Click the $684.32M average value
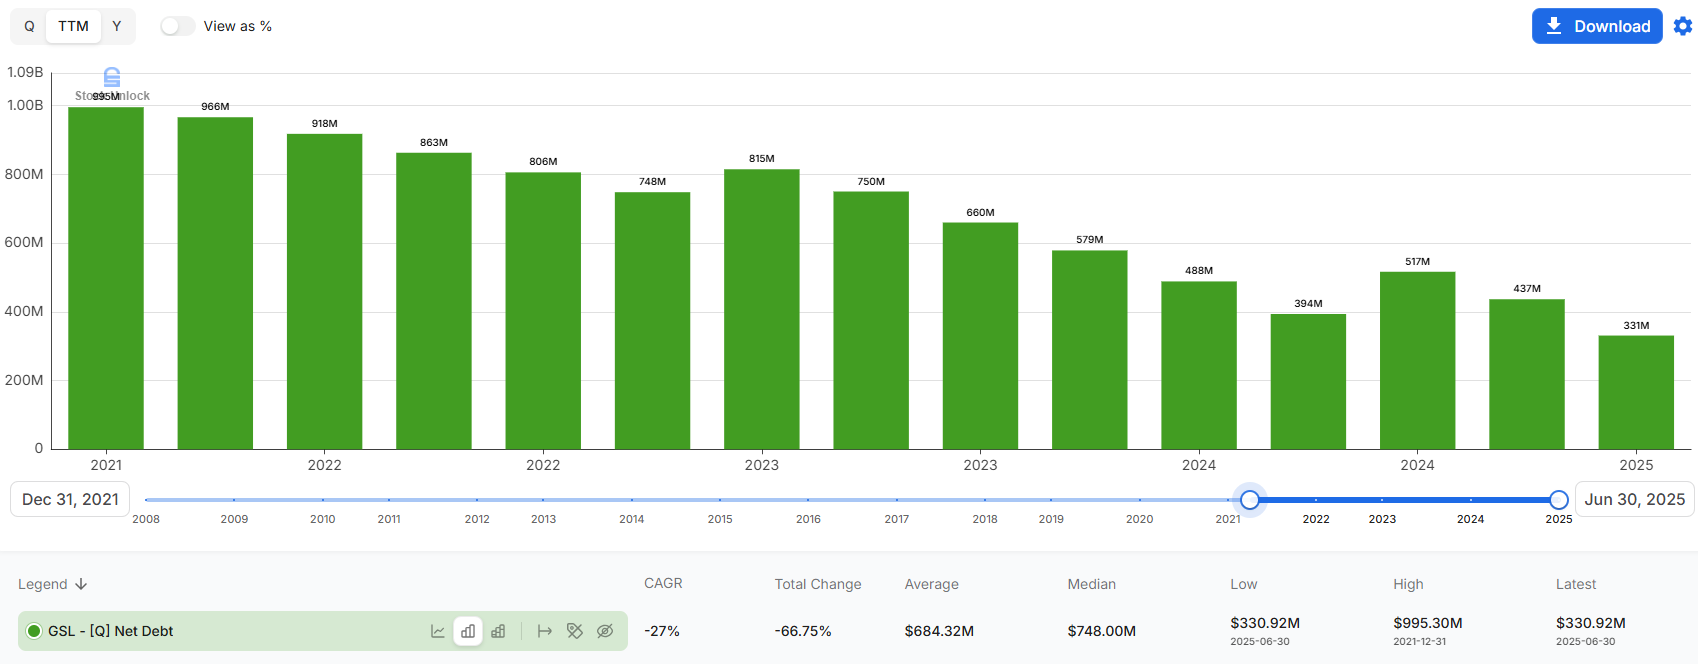The height and width of the screenshot is (664, 1698). (939, 631)
